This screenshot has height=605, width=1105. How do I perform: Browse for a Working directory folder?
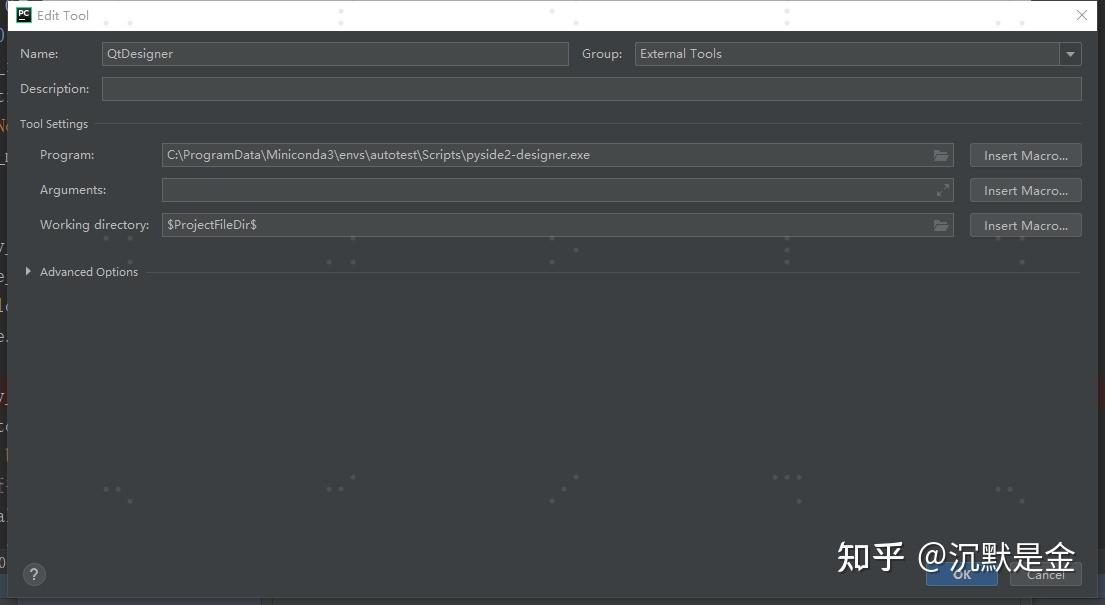point(940,224)
